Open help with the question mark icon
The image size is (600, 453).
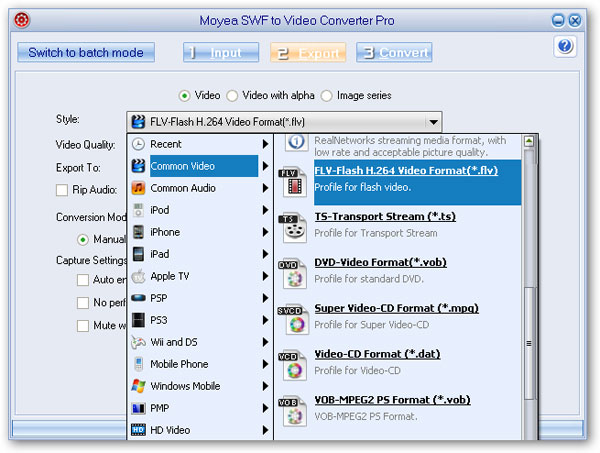pos(565,46)
